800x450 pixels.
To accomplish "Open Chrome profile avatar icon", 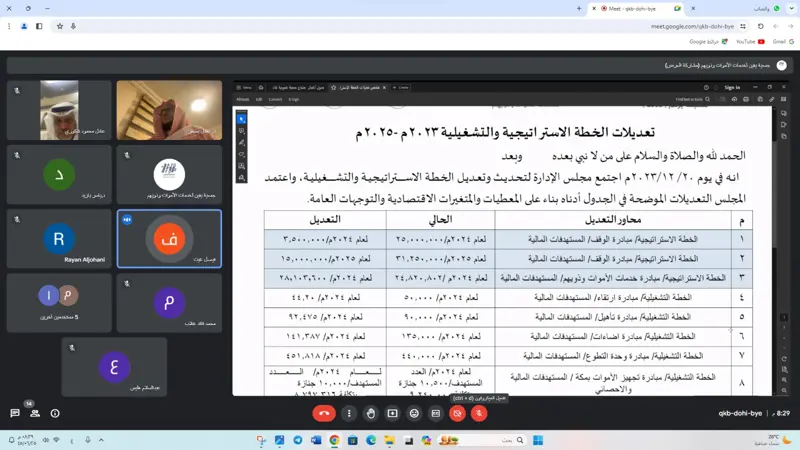I will 24,27.
